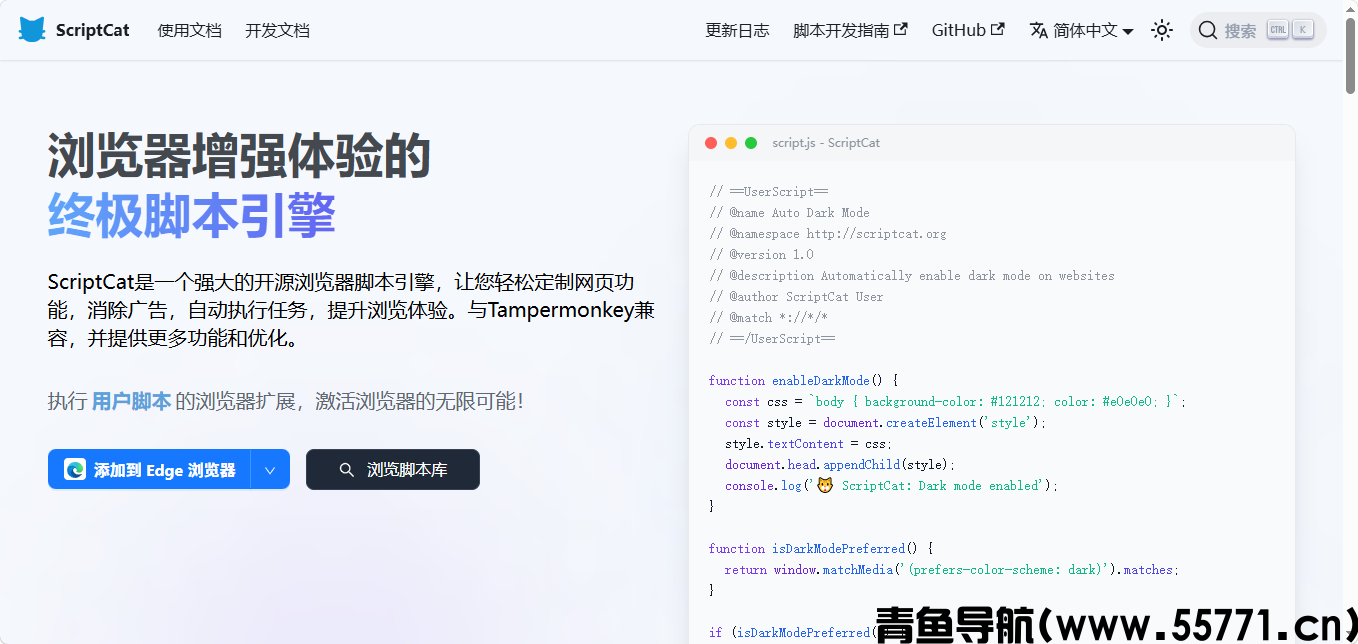Go to 更新日志 page
This screenshot has height=644, width=1358.
[738, 30]
